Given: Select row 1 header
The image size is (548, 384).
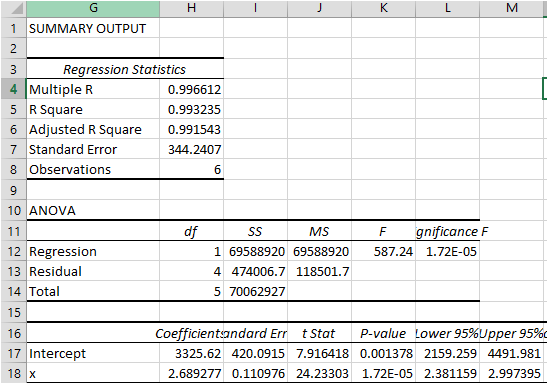Looking at the screenshot, I should pos(14,28).
